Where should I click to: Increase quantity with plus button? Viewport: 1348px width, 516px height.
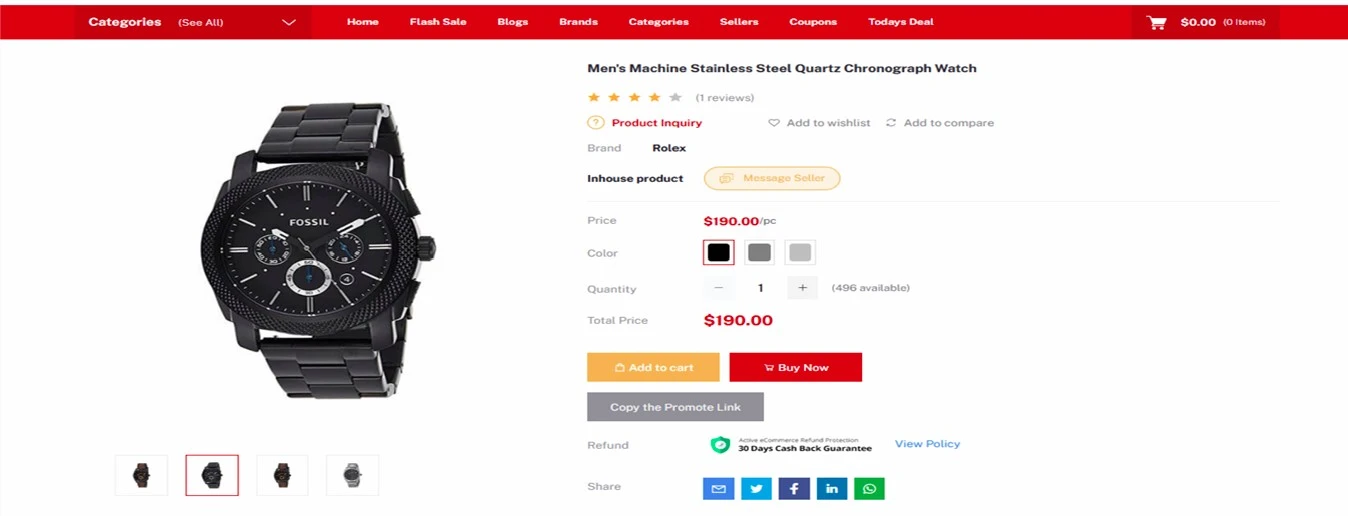[x=802, y=288]
